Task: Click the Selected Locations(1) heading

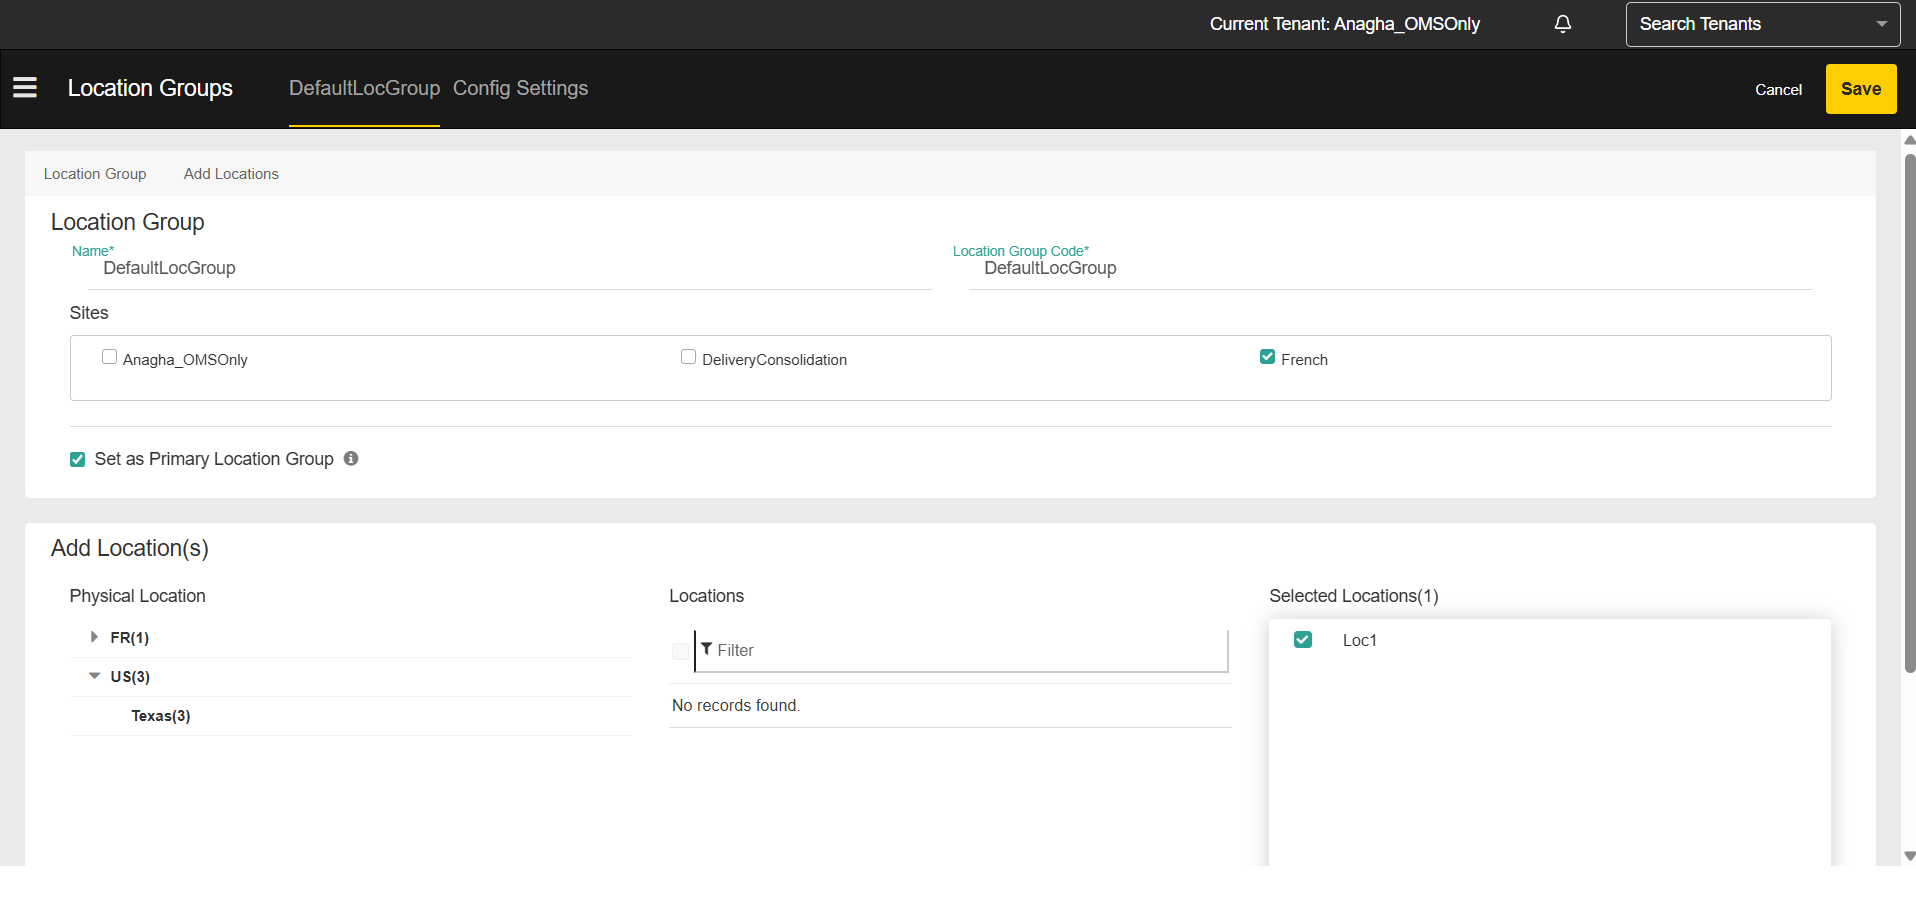Action: (1354, 596)
